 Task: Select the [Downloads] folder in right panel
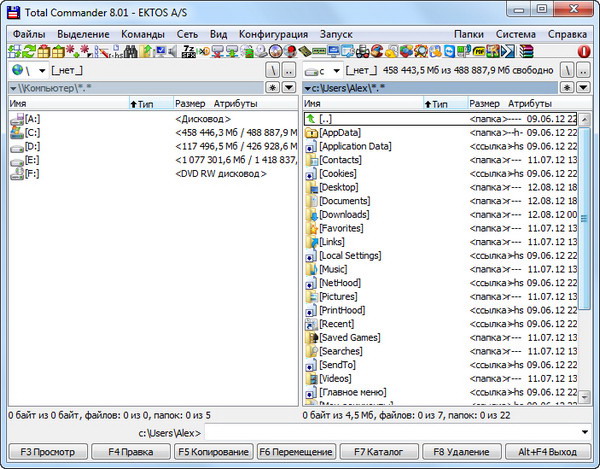click(x=345, y=215)
